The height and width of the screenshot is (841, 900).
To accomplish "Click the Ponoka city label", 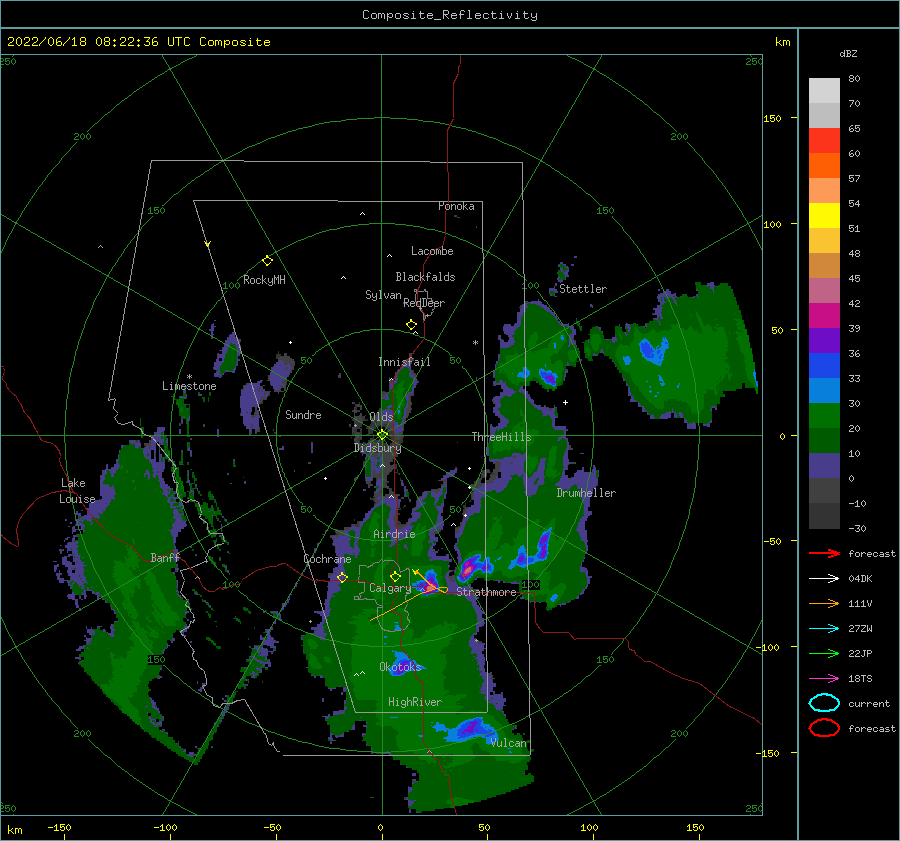I will click(456, 206).
